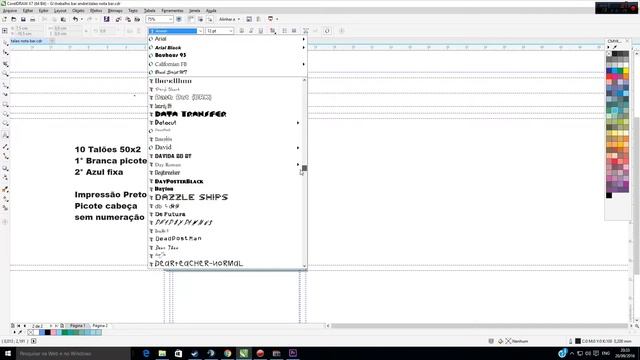Select the Text tool
This screenshot has height=360, width=640.
(5, 135)
